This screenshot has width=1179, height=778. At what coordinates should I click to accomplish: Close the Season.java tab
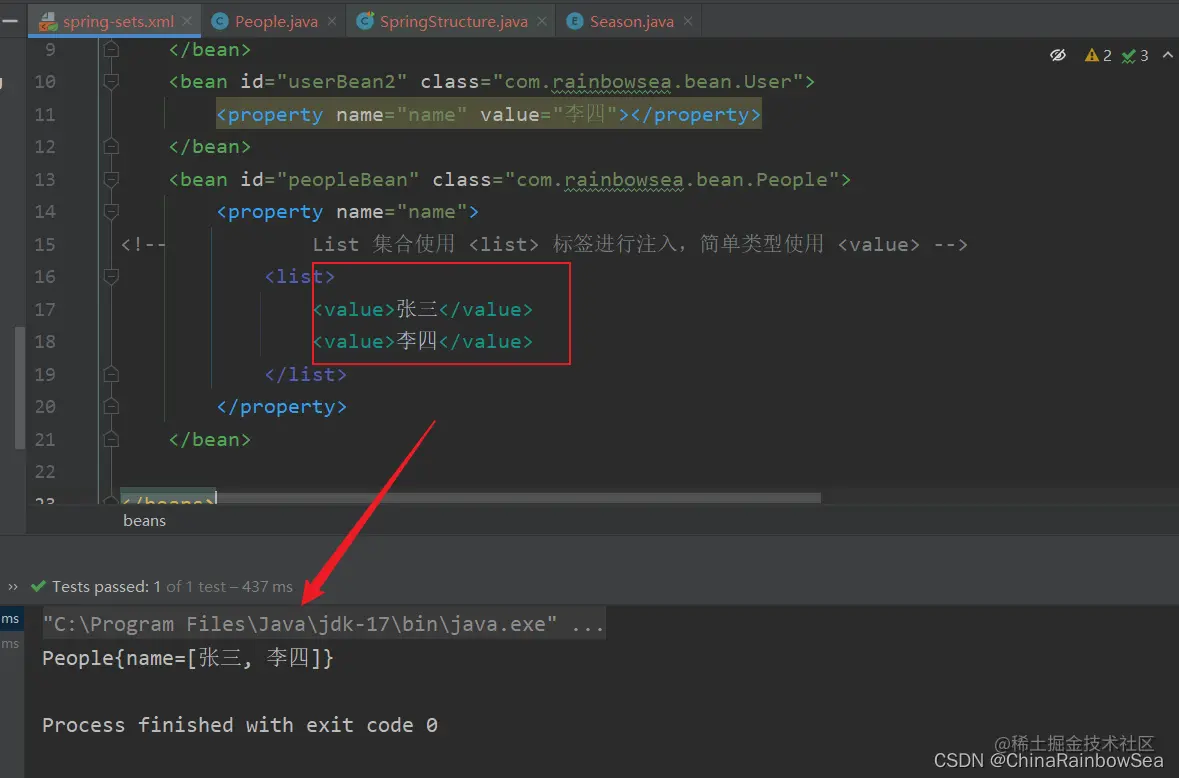[x=687, y=21]
